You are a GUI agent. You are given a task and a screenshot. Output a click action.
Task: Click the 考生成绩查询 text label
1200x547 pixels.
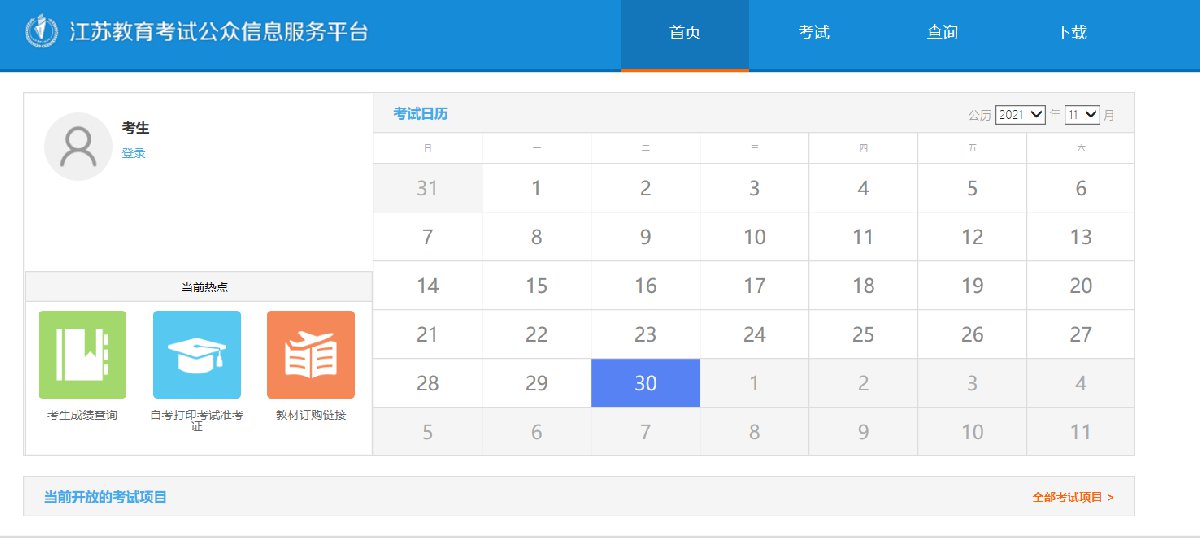point(82,415)
